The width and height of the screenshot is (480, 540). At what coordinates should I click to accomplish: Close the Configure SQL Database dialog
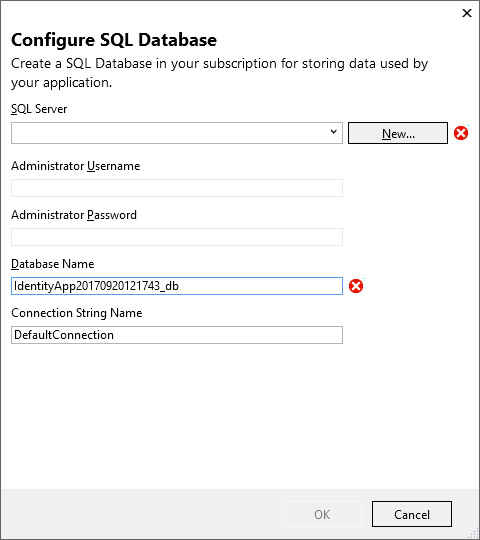coord(467,13)
